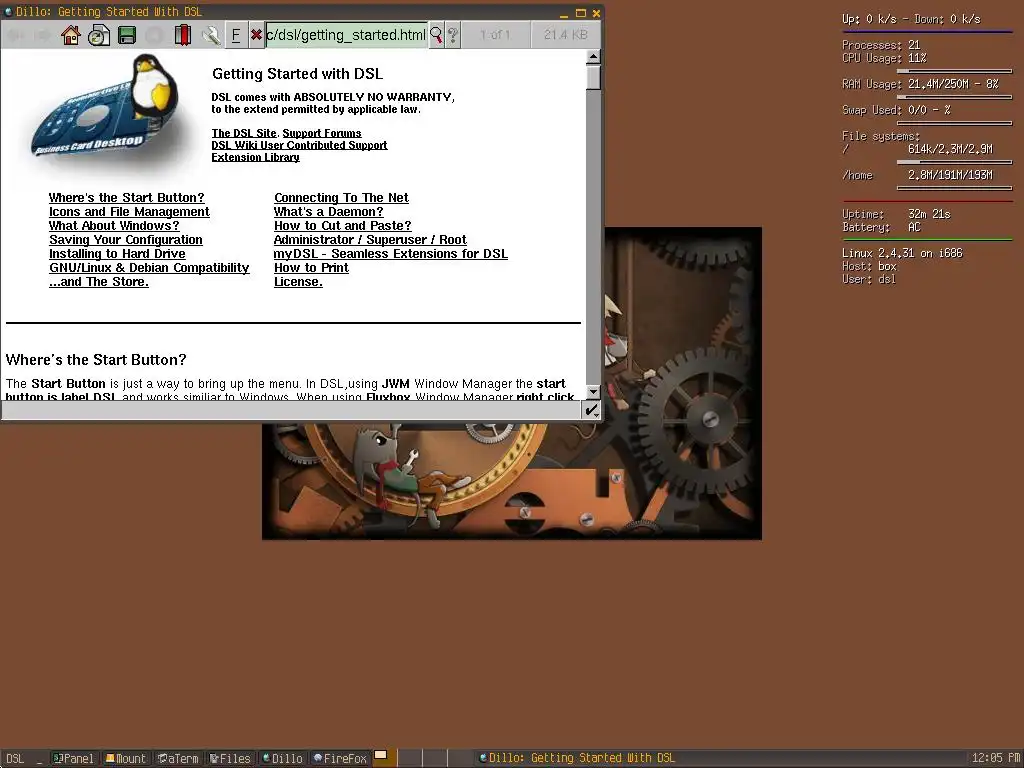The width and height of the screenshot is (1024, 768).
Task: Open What's a Daemon? link
Action: tap(328, 212)
